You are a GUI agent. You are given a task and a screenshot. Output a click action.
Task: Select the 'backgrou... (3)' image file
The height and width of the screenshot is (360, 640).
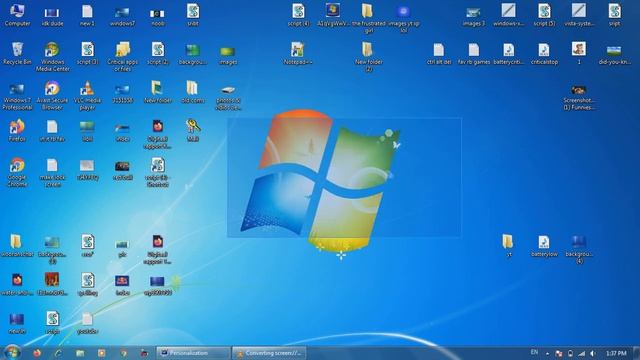pos(52,249)
